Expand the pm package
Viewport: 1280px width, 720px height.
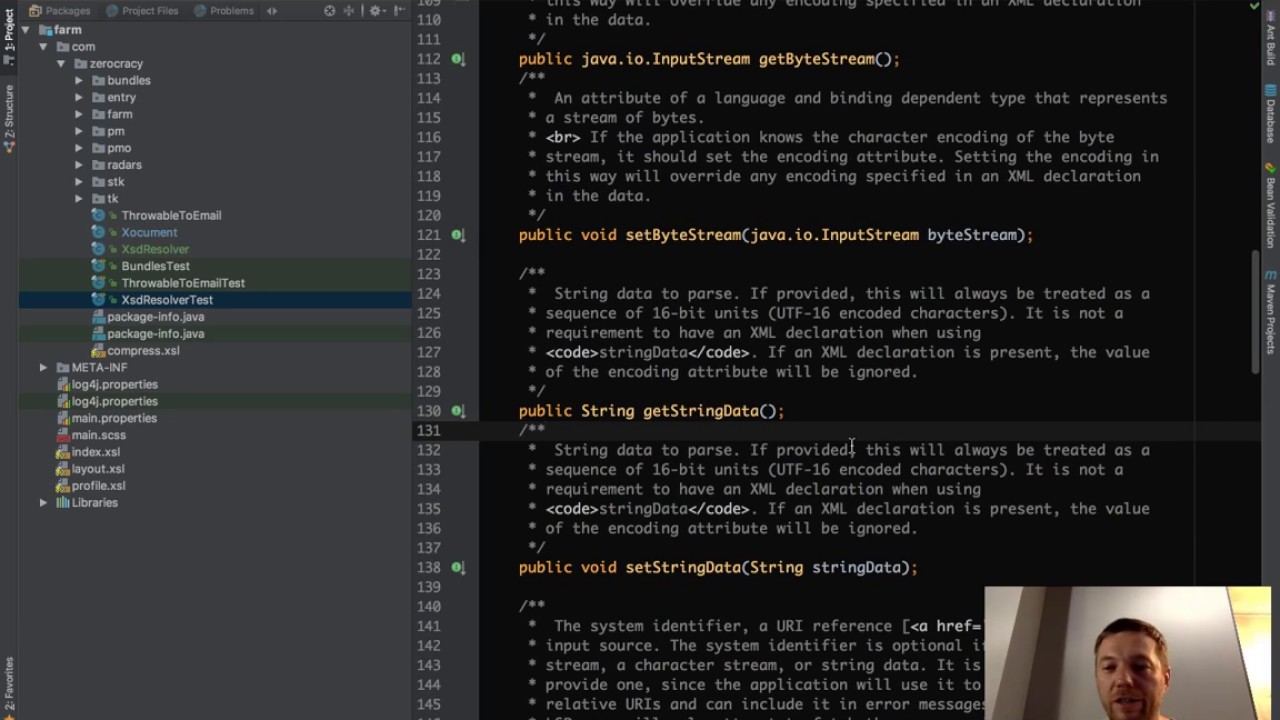[79, 132]
